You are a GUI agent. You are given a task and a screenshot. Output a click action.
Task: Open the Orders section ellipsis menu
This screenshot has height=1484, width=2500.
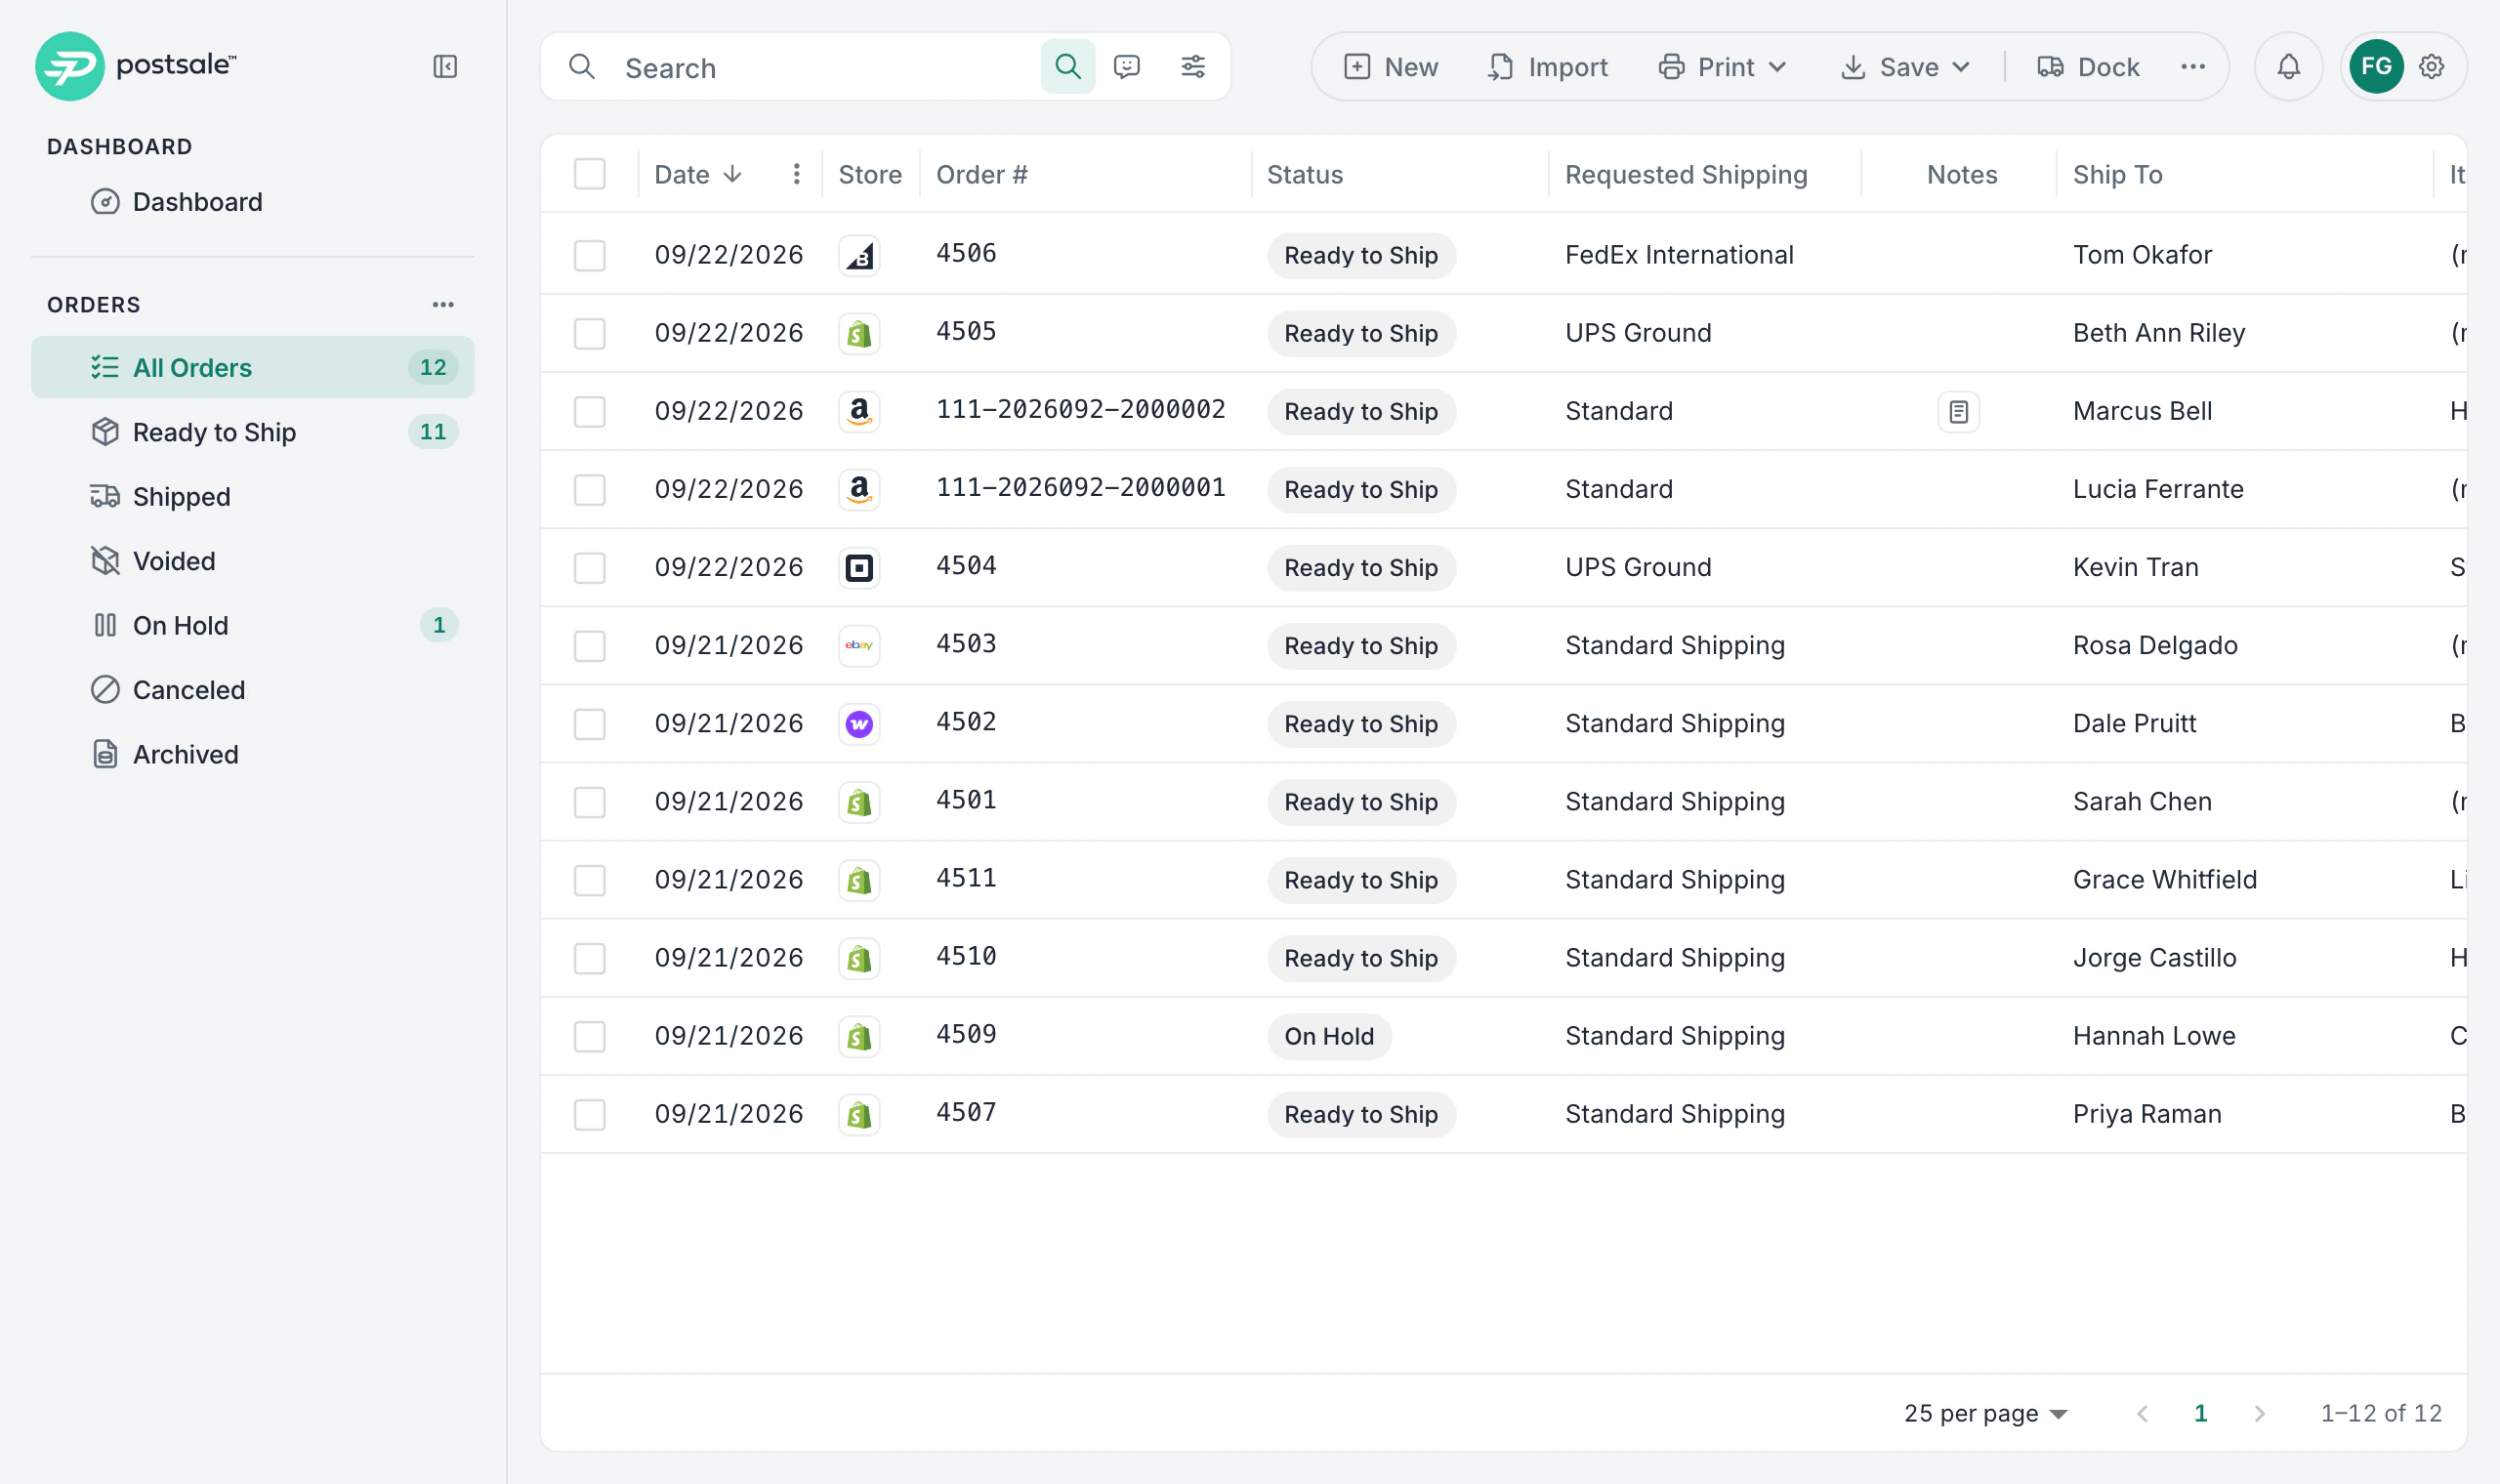pos(443,305)
